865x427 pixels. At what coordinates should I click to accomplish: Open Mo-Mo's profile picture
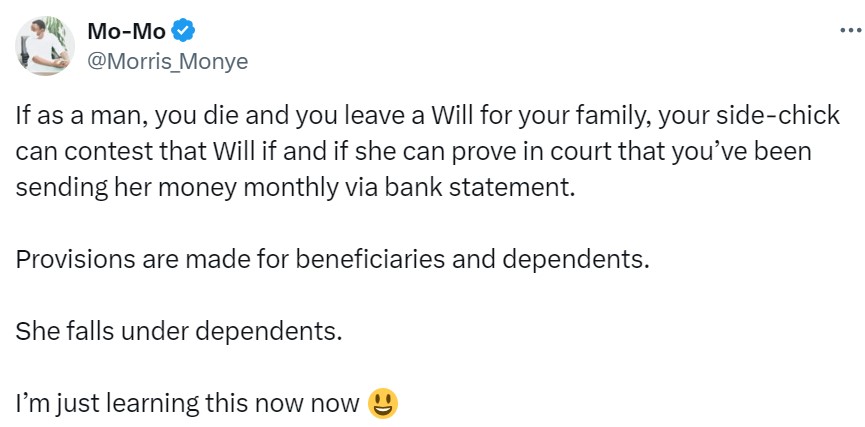(x=43, y=46)
